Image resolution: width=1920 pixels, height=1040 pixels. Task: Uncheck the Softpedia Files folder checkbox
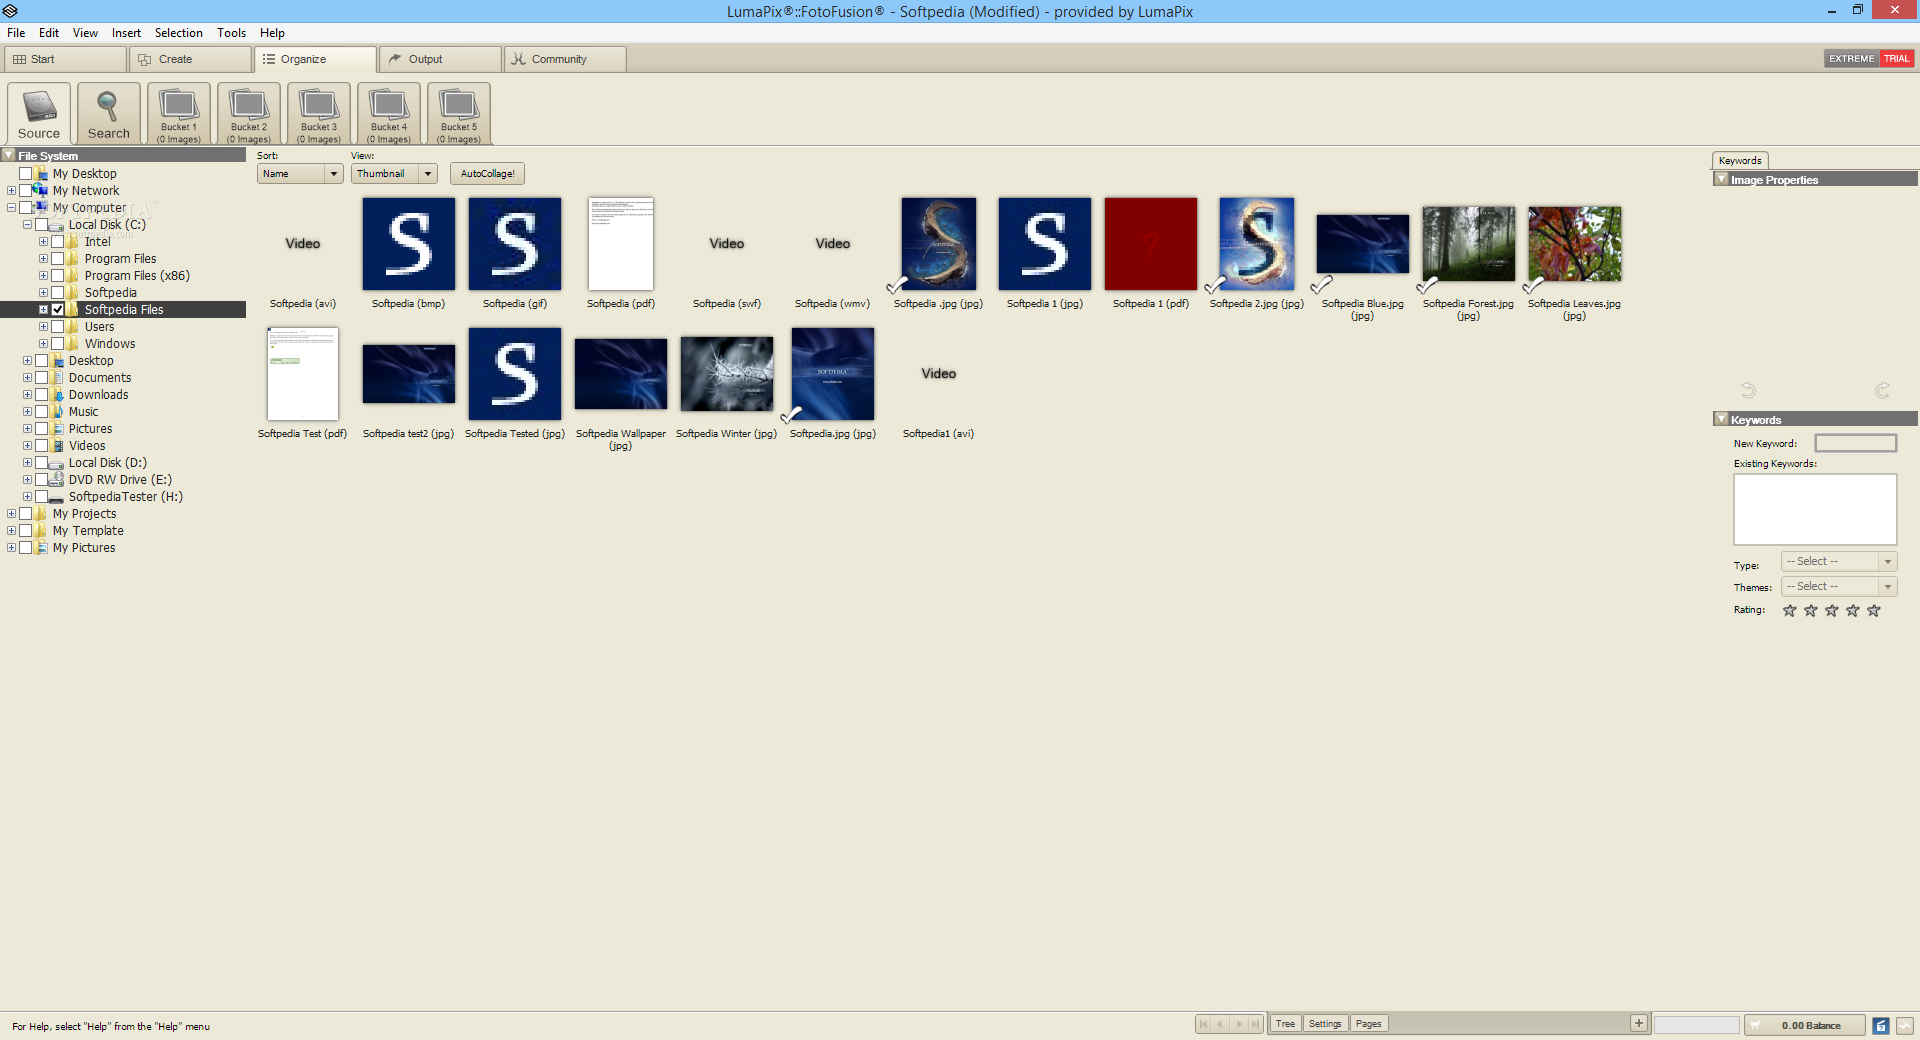click(x=58, y=310)
